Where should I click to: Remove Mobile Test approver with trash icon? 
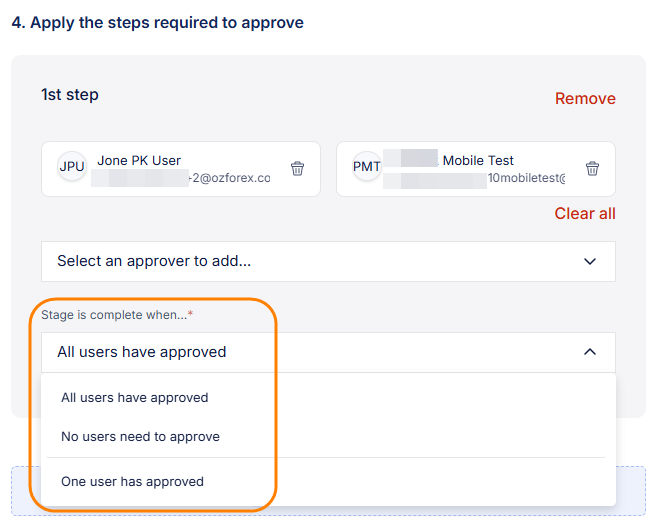pyautogui.click(x=592, y=169)
